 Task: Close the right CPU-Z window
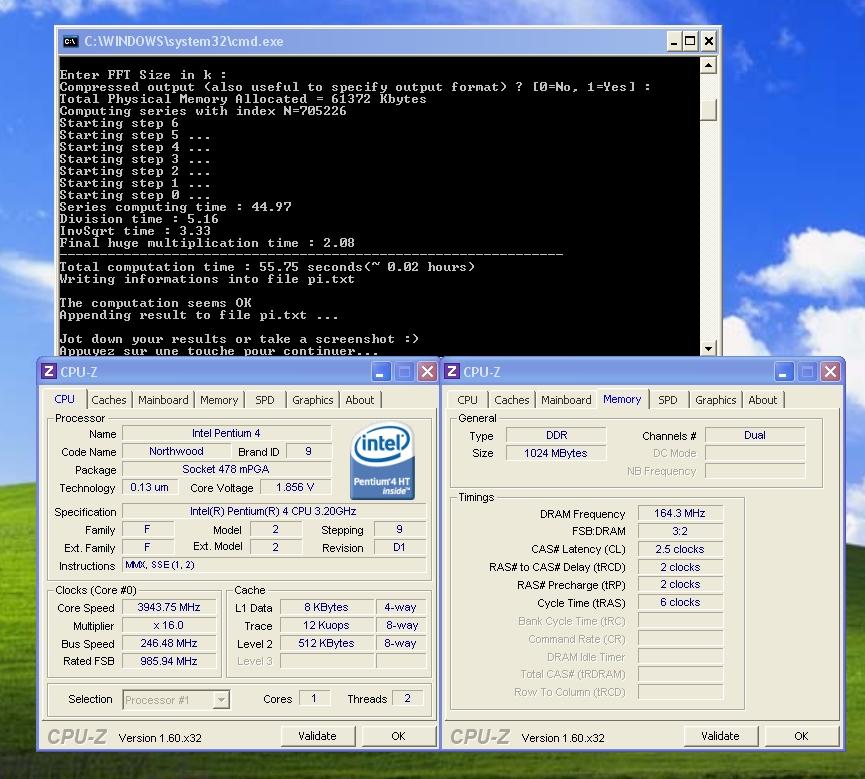tap(830, 372)
